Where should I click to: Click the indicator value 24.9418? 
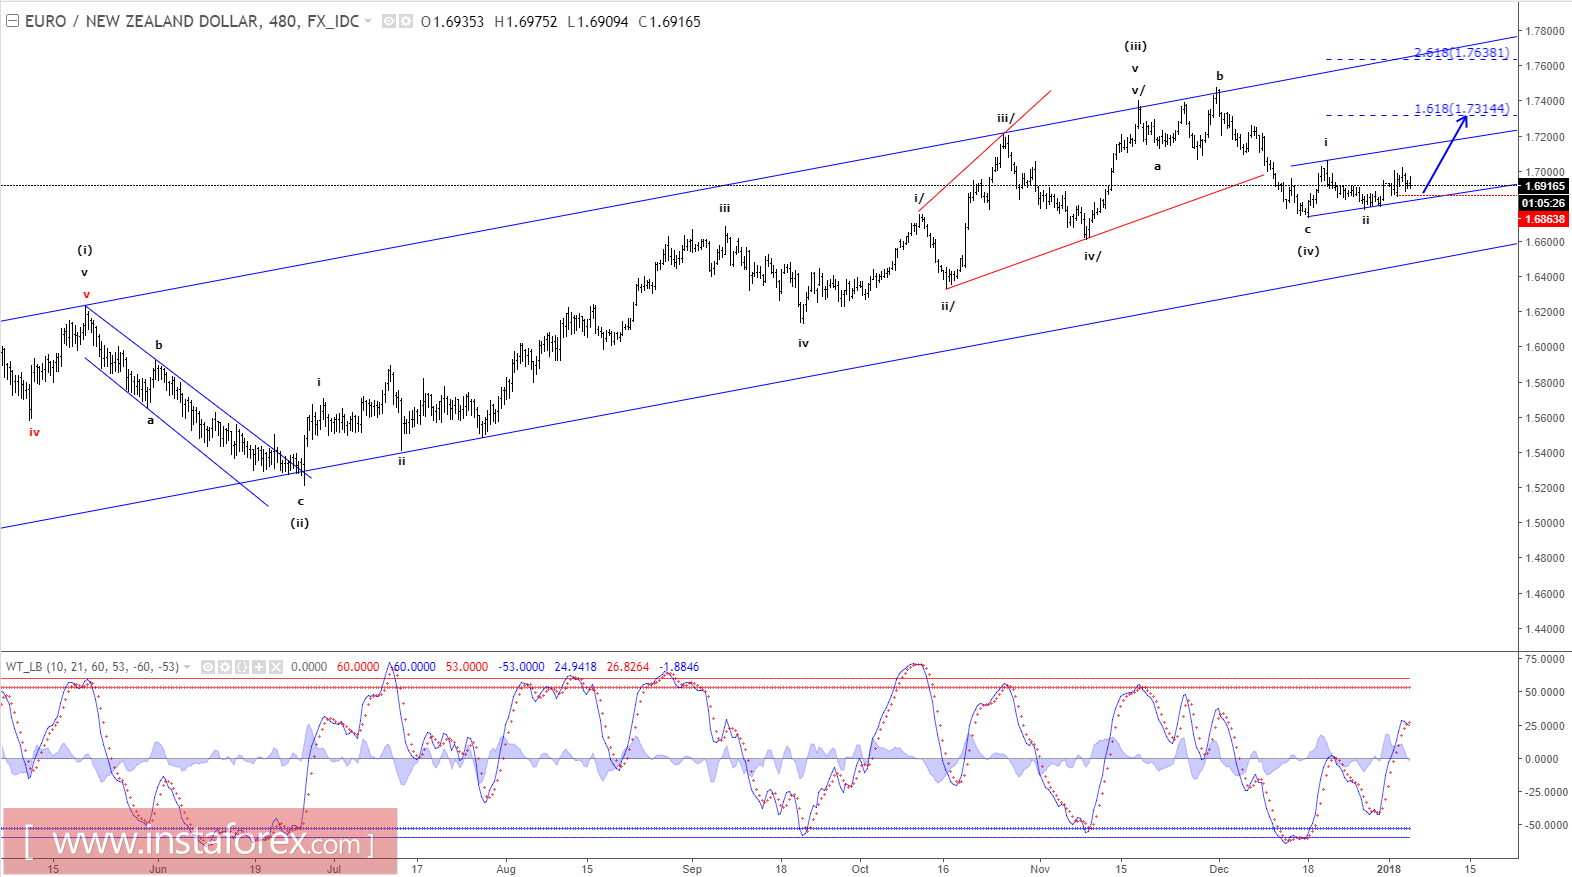[x=575, y=667]
